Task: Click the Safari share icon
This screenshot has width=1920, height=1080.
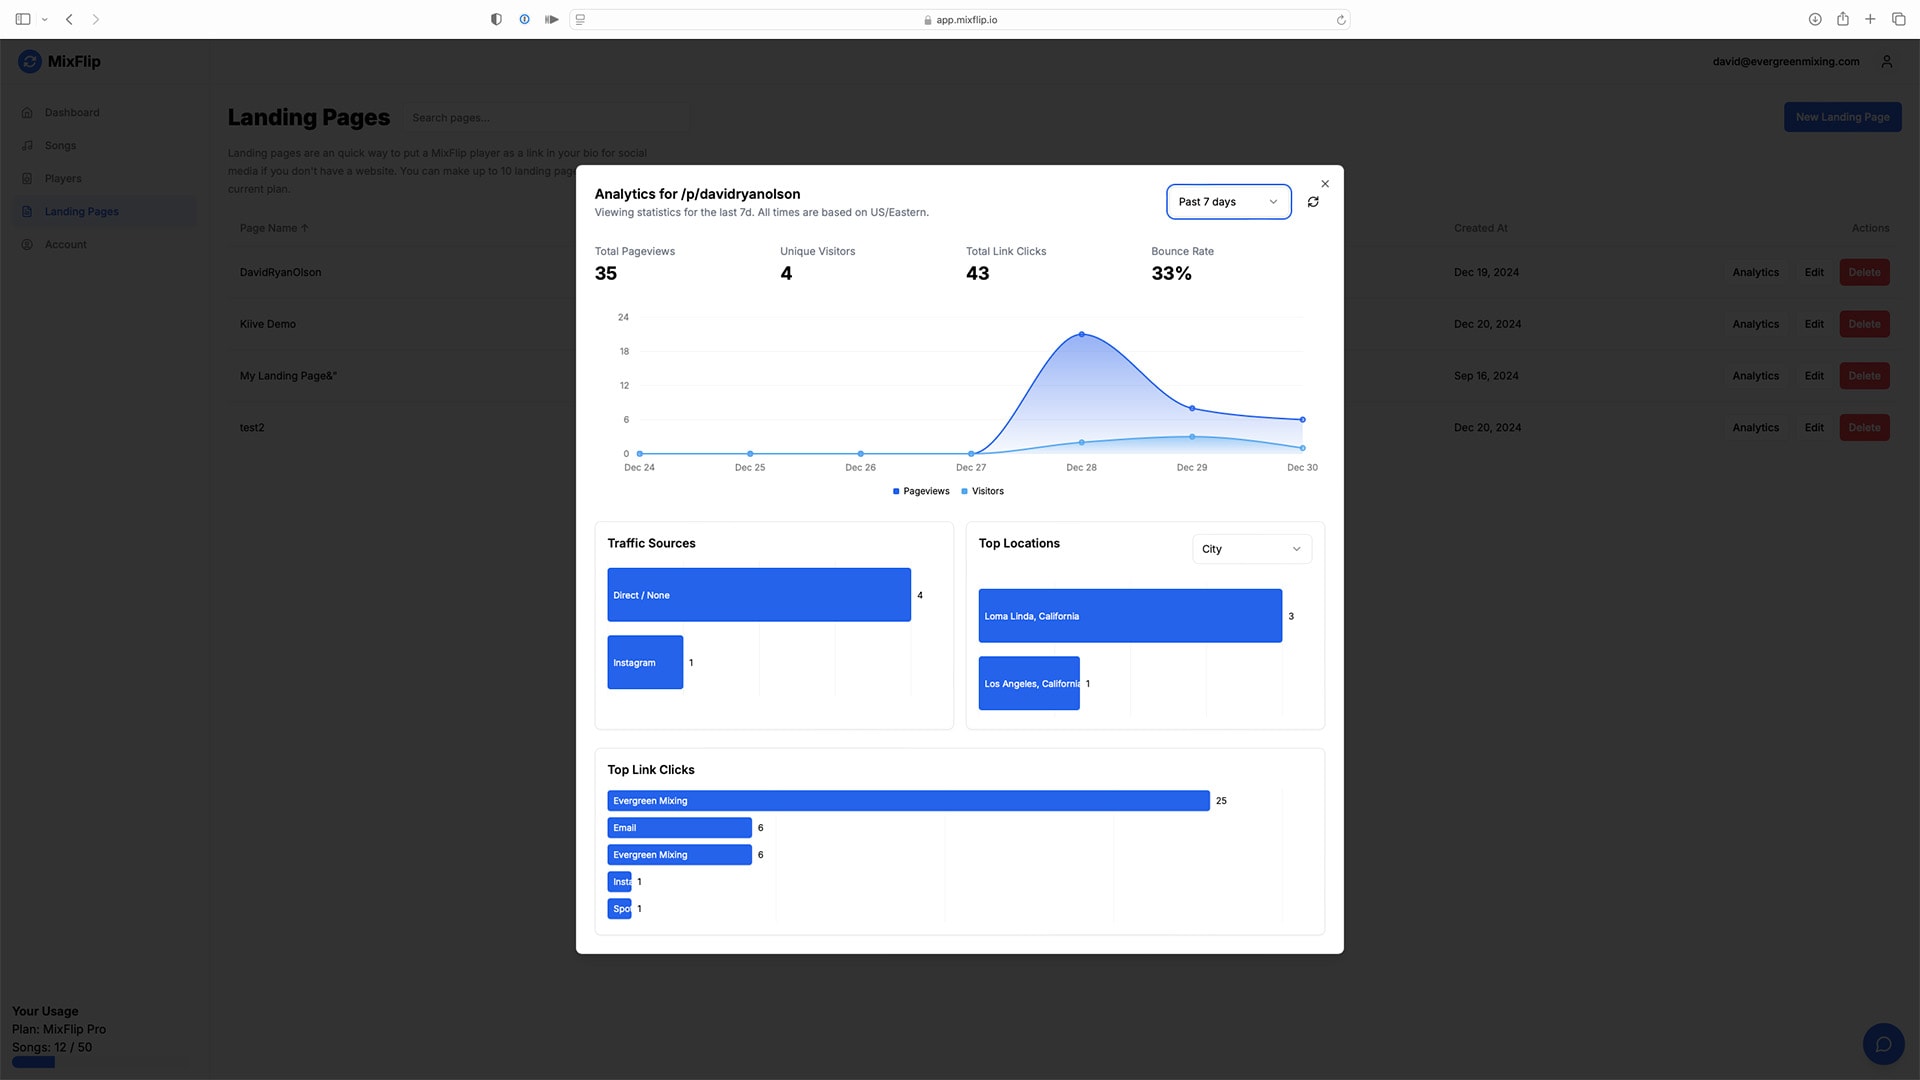Action: (x=1842, y=19)
